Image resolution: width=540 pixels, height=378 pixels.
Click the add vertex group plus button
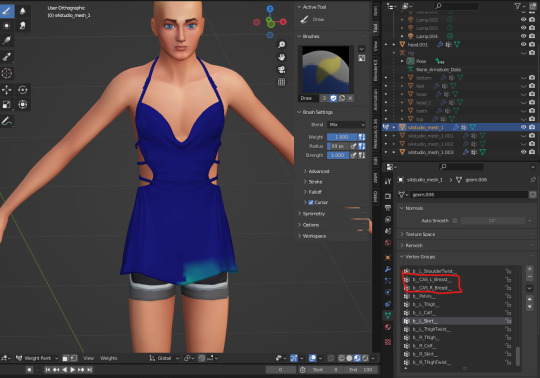(530, 269)
